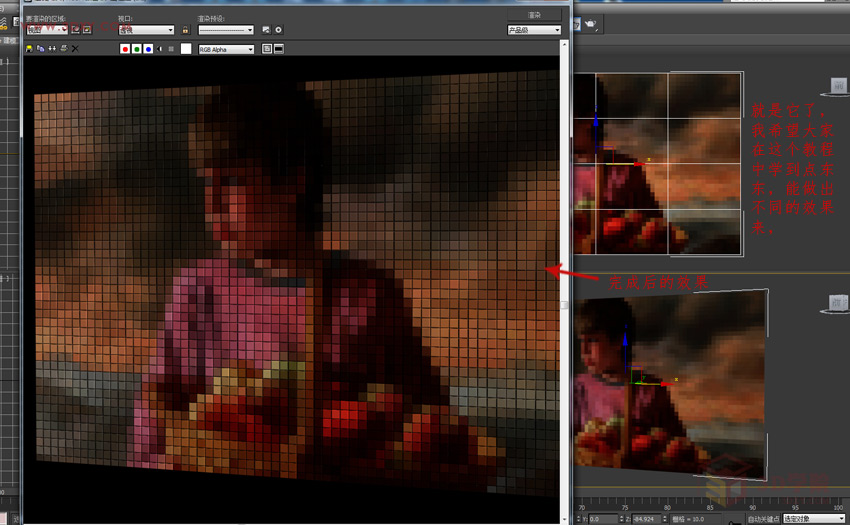Viewport: 850px width, 525px height.
Task: Click the white color swatch
Action: pyautogui.click(x=186, y=49)
